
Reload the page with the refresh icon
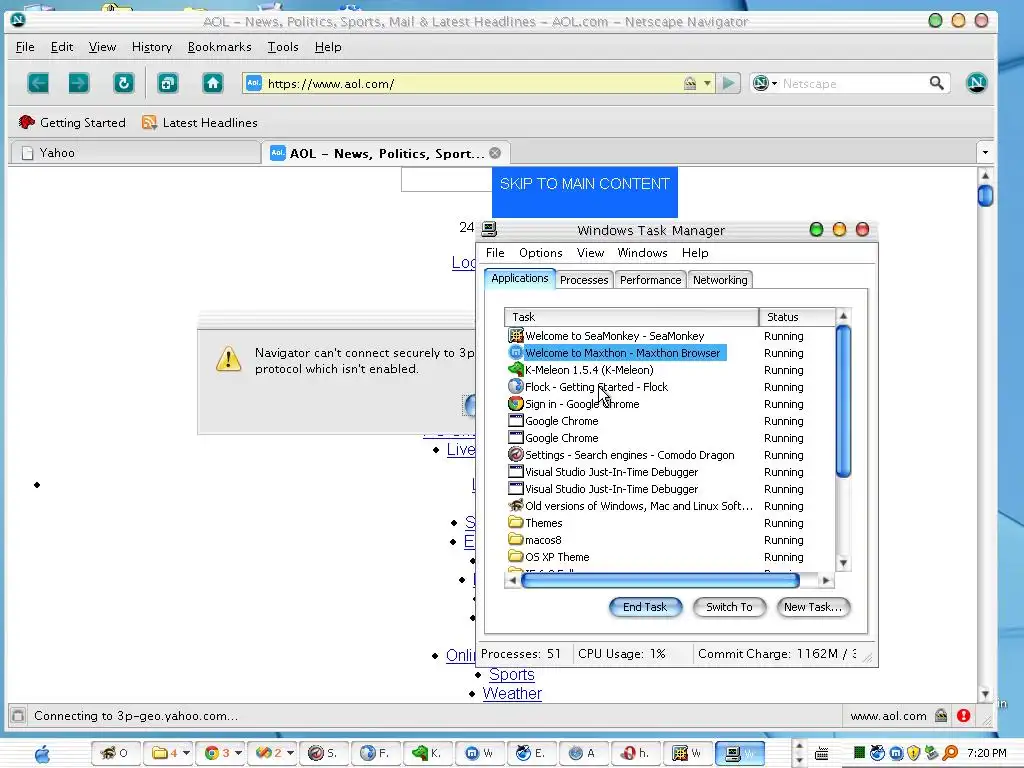click(x=123, y=83)
